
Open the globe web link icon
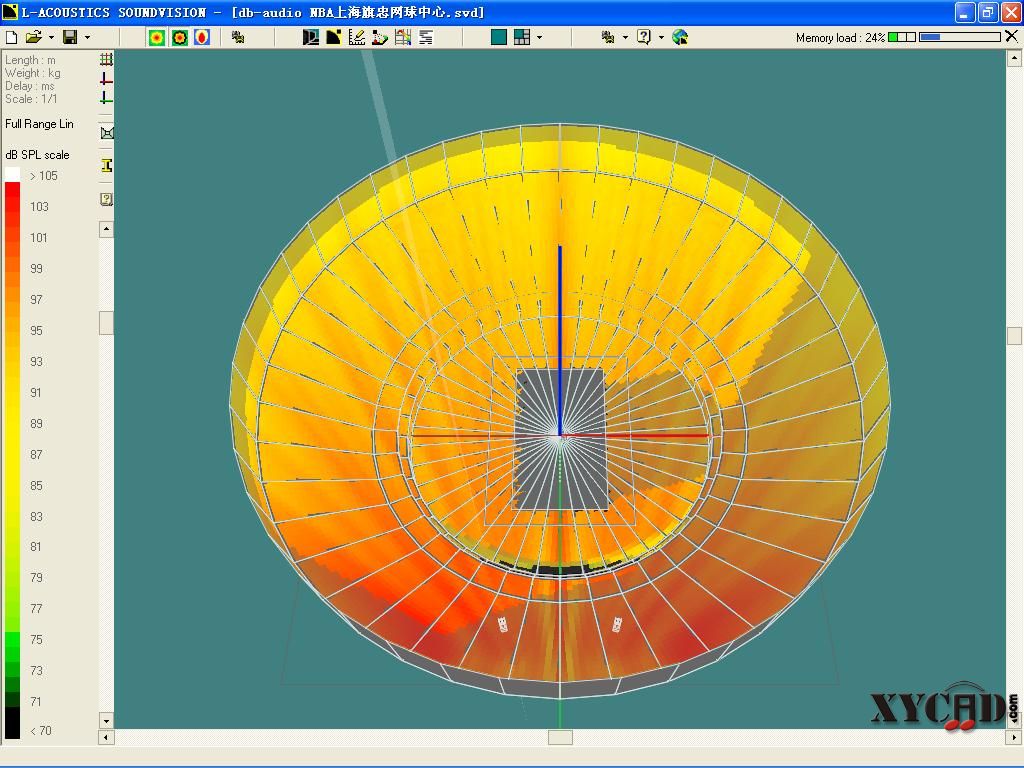[x=680, y=37]
